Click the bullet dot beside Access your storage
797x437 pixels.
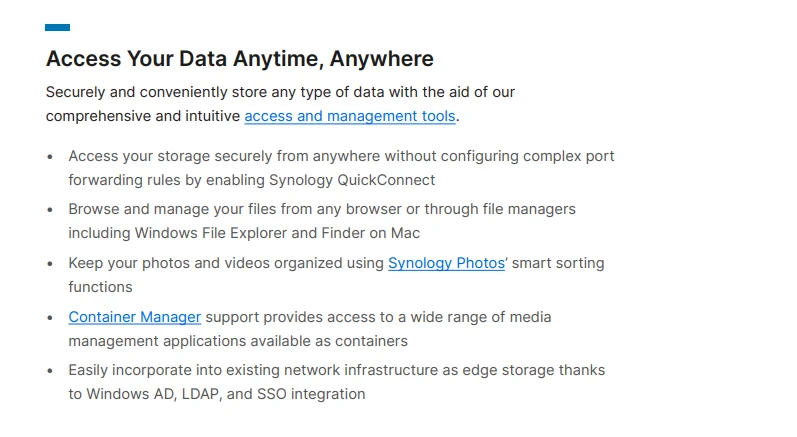click(x=50, y=157)
